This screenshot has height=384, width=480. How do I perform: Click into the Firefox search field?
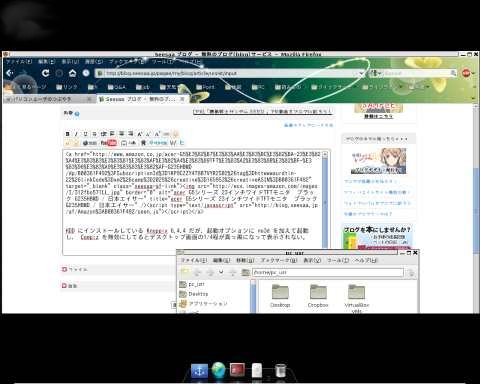point(417,73)
